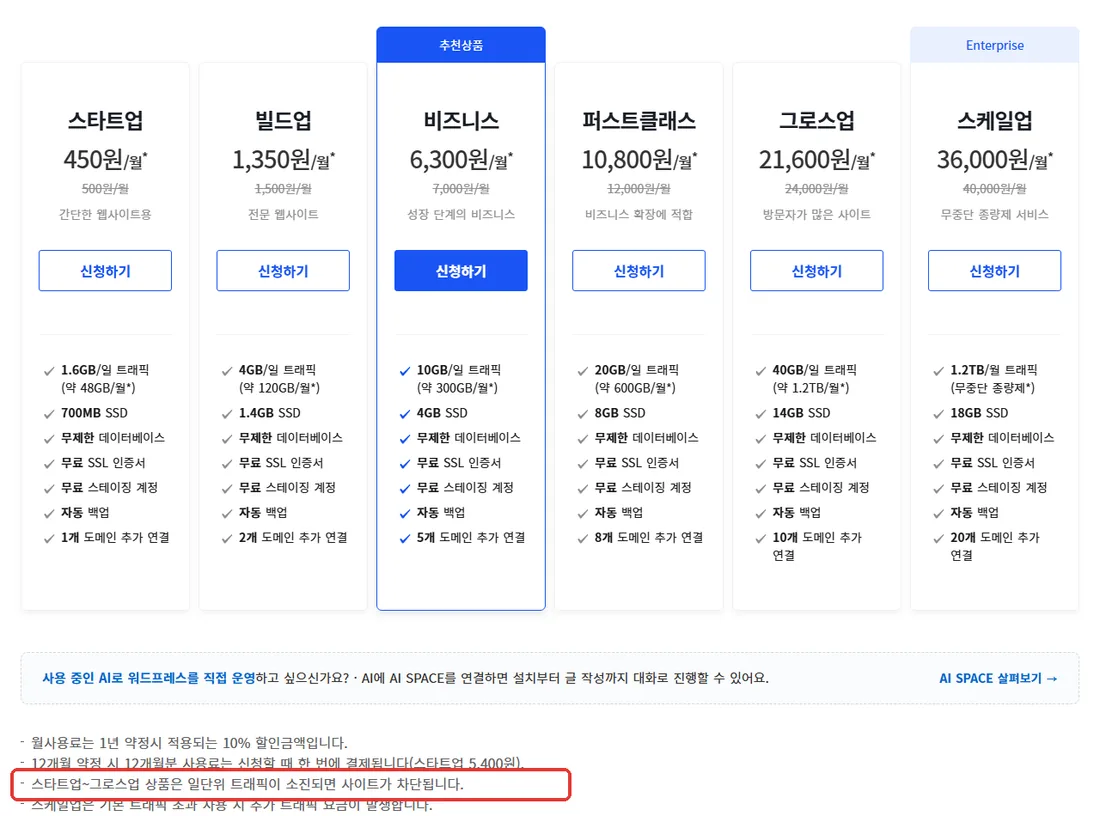Screen dimensions: 1100x816
Task: Open the AI SPACE 살펴보기 link
Action: click(x=998, y=678)
